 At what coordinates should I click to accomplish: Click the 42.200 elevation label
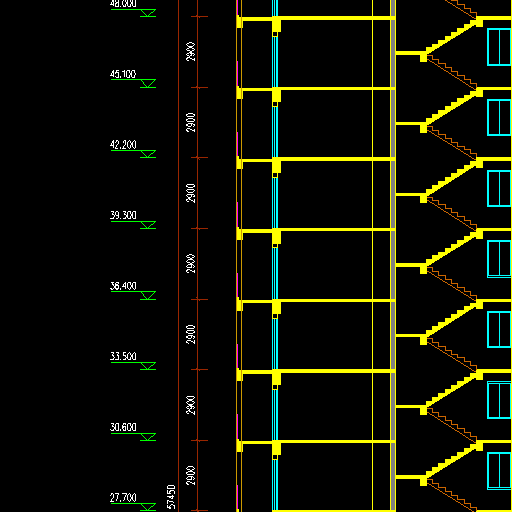point(123,145)
